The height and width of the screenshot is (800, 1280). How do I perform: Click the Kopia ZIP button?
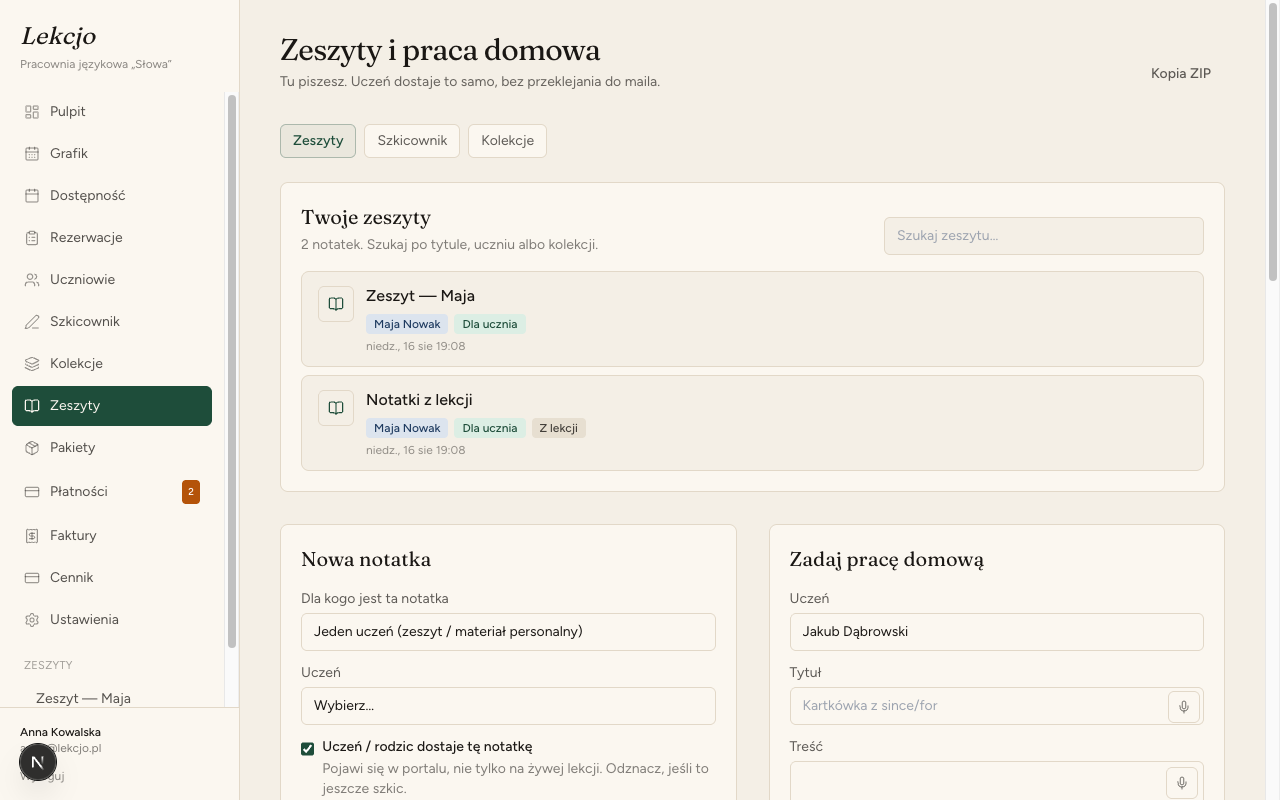pyautogui.click(x=1181, y=73)
